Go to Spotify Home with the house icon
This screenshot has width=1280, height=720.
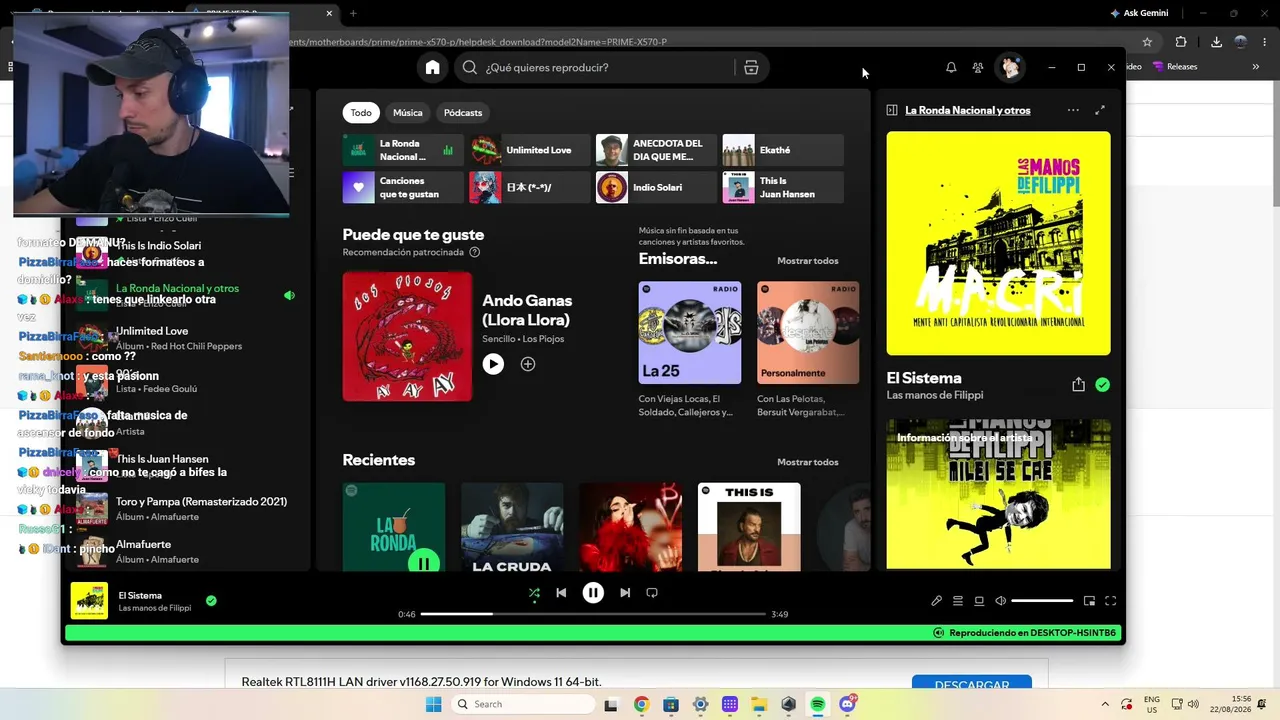click(x=432, y=67)
